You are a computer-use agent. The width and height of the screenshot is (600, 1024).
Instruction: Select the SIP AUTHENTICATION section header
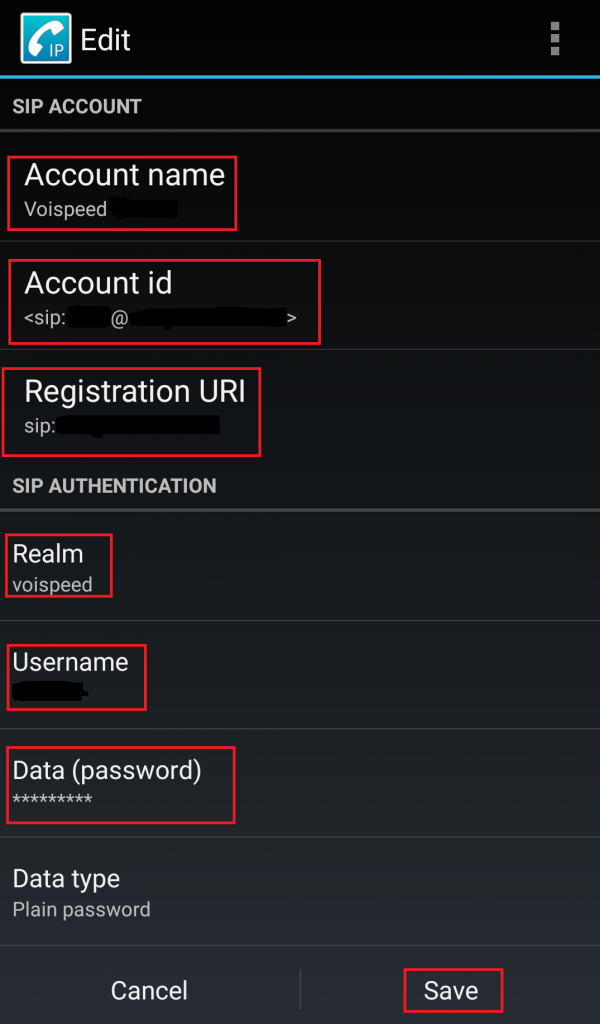point(114,486)
